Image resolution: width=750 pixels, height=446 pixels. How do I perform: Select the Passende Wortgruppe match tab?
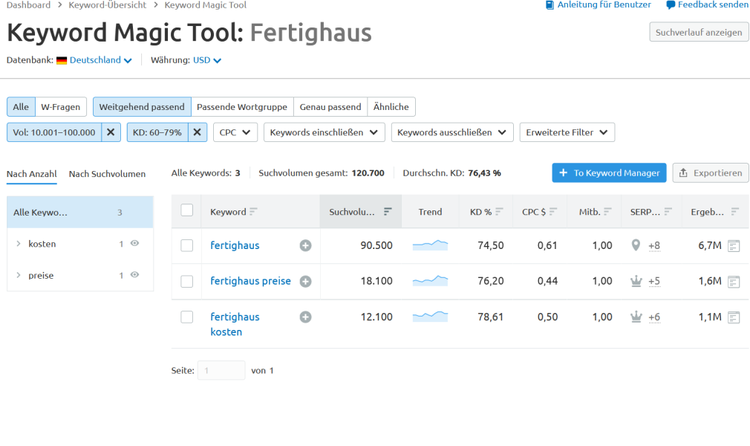coord(242,107)
